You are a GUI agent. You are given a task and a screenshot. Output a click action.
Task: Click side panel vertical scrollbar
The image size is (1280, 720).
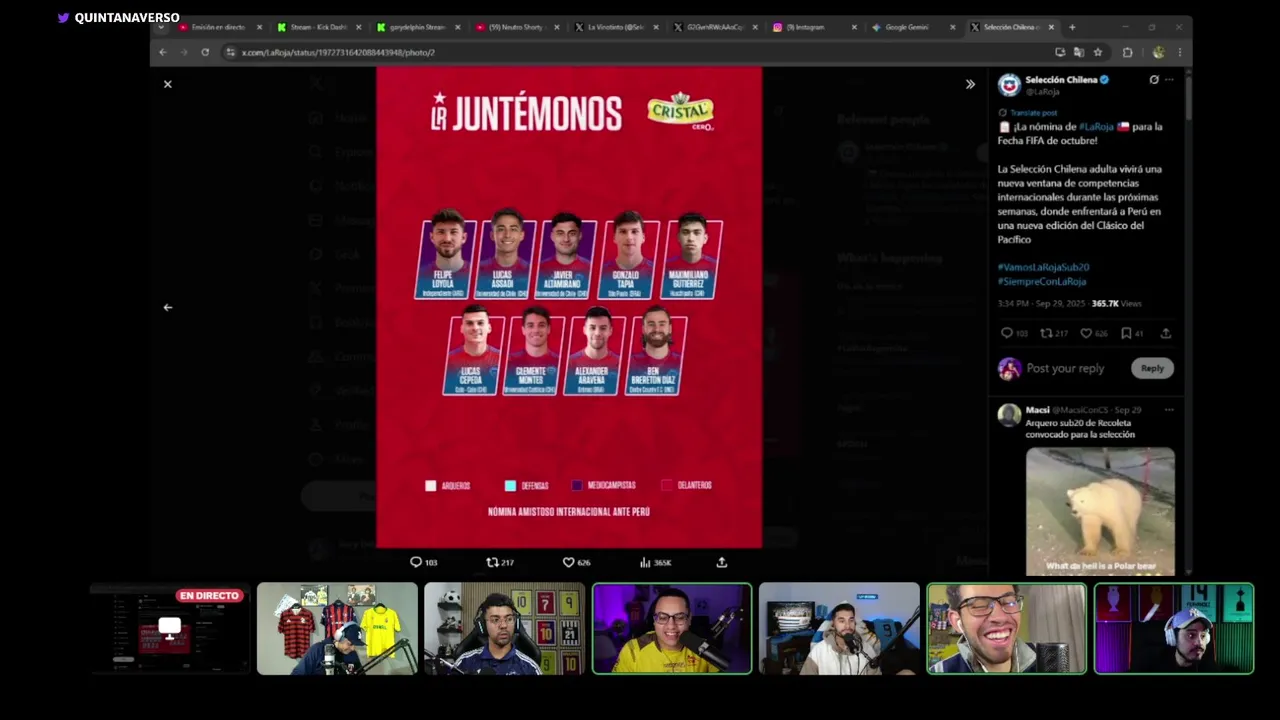pos(1188,98)
